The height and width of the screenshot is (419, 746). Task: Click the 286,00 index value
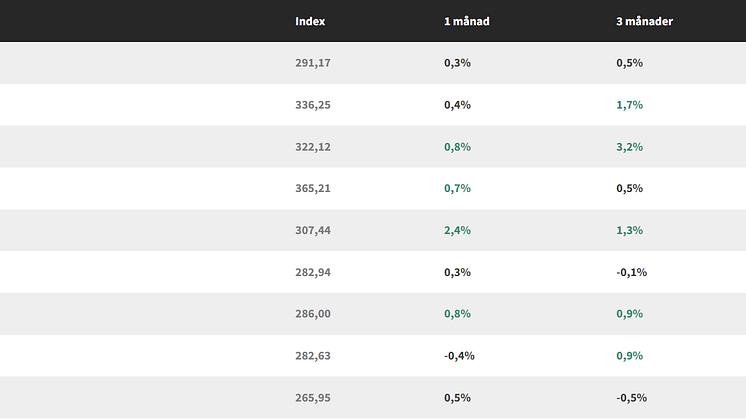313,314
